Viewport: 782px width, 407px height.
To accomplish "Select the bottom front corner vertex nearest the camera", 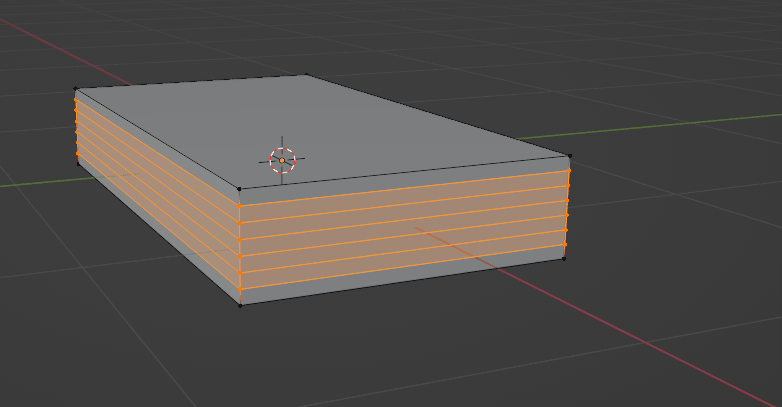I will point(240,305).
